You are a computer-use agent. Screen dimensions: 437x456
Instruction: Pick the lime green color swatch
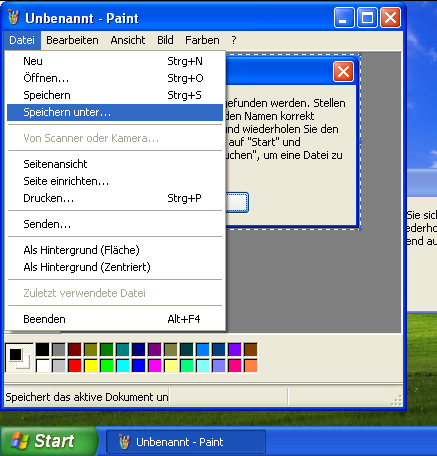coord(107,366)
